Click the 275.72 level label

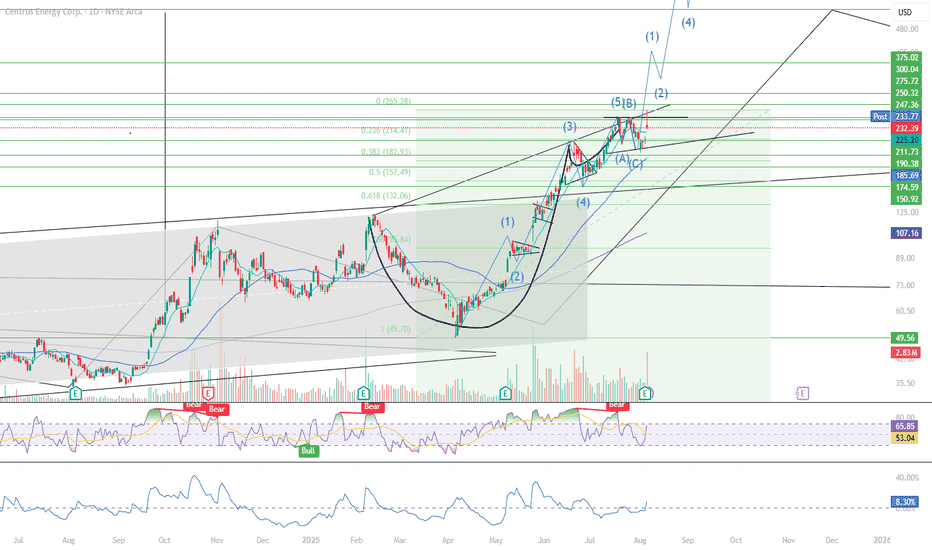[x=906, y=81]
